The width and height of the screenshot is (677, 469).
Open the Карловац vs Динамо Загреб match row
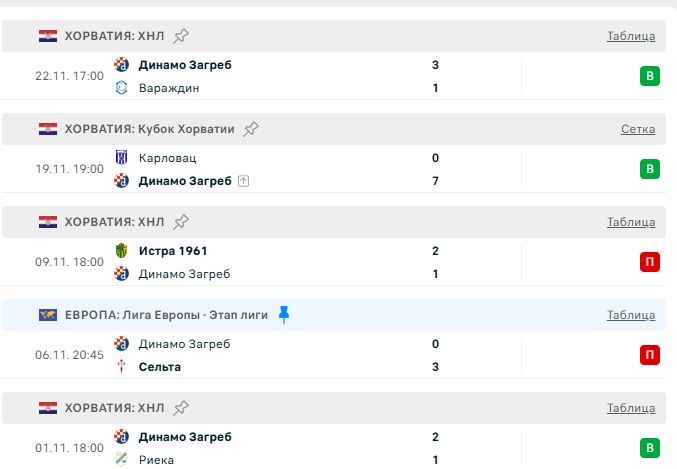[300, 169]
